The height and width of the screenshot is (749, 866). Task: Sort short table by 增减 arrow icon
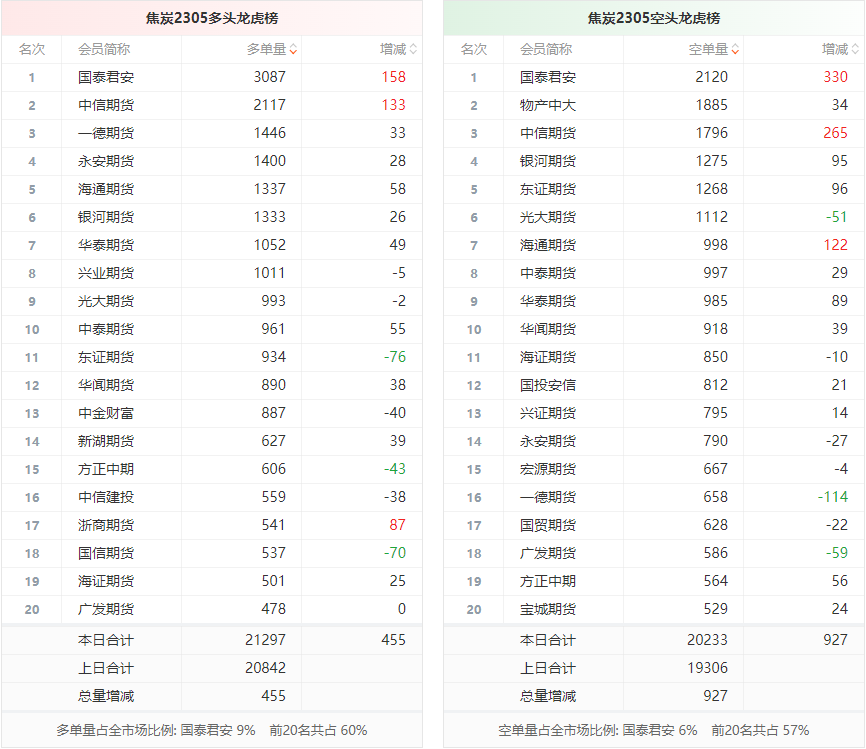coord(855,49)
